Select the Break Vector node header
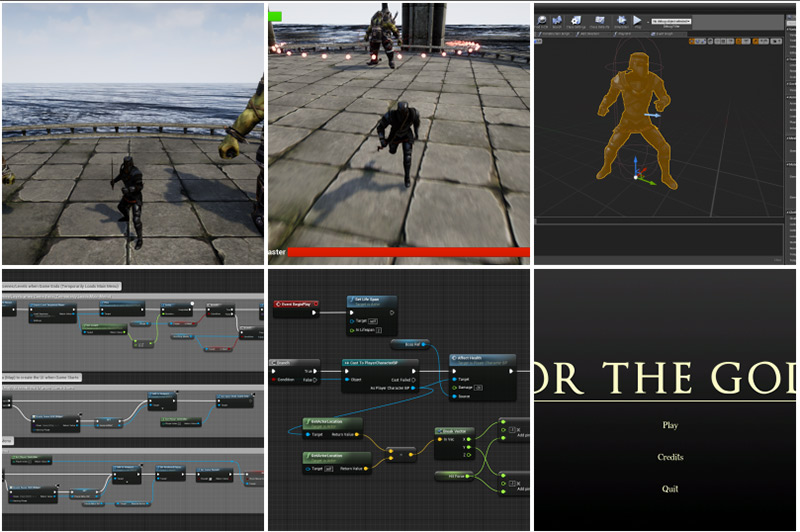800x532 pixels. pyautogui.click(x=455, y=431)
